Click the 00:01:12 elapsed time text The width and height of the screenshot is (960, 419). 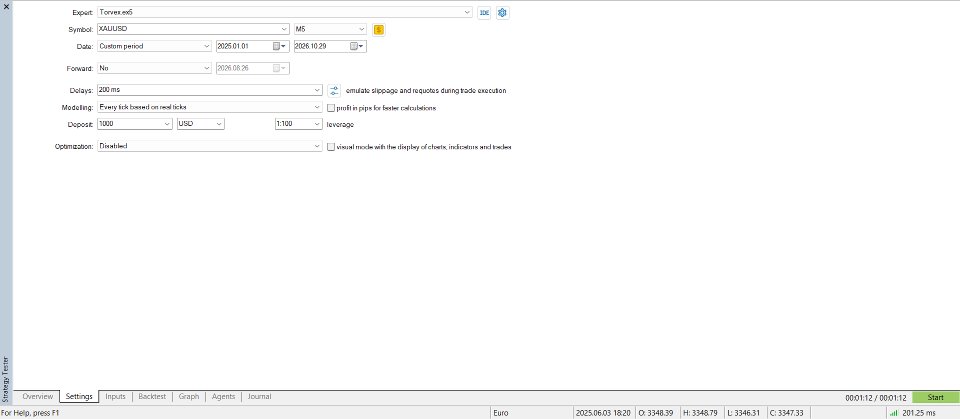pos(876,398)
